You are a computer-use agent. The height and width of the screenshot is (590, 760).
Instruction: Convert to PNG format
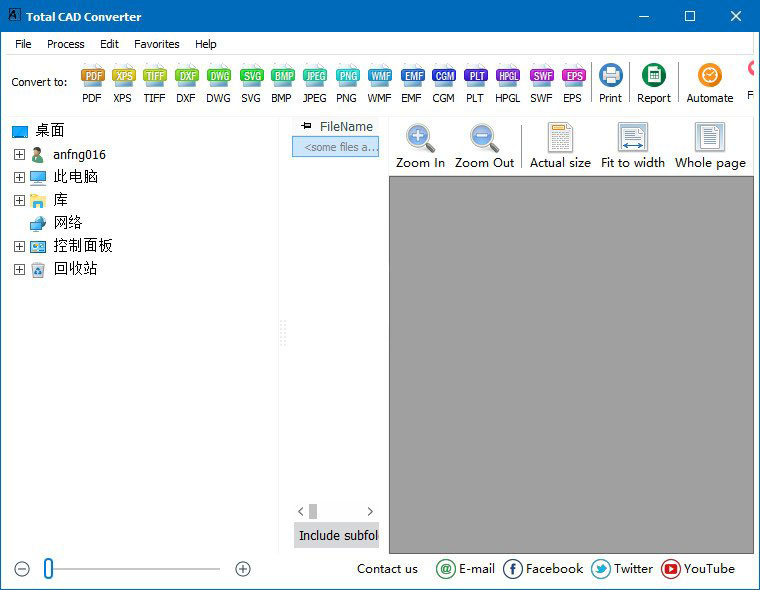347,83
